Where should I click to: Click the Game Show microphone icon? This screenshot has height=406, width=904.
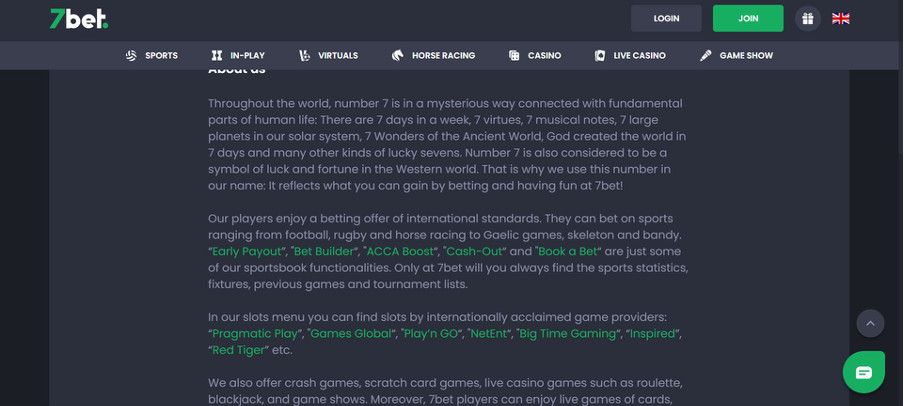click(x=706, y=56)
